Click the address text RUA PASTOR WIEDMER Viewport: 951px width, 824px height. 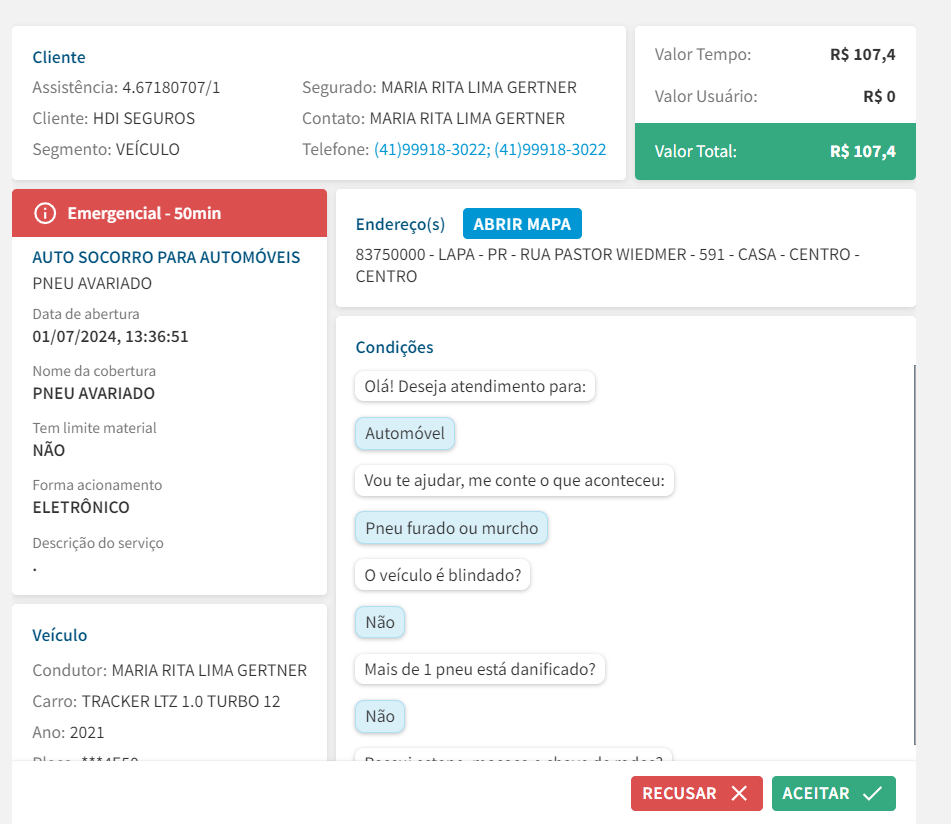603,255
